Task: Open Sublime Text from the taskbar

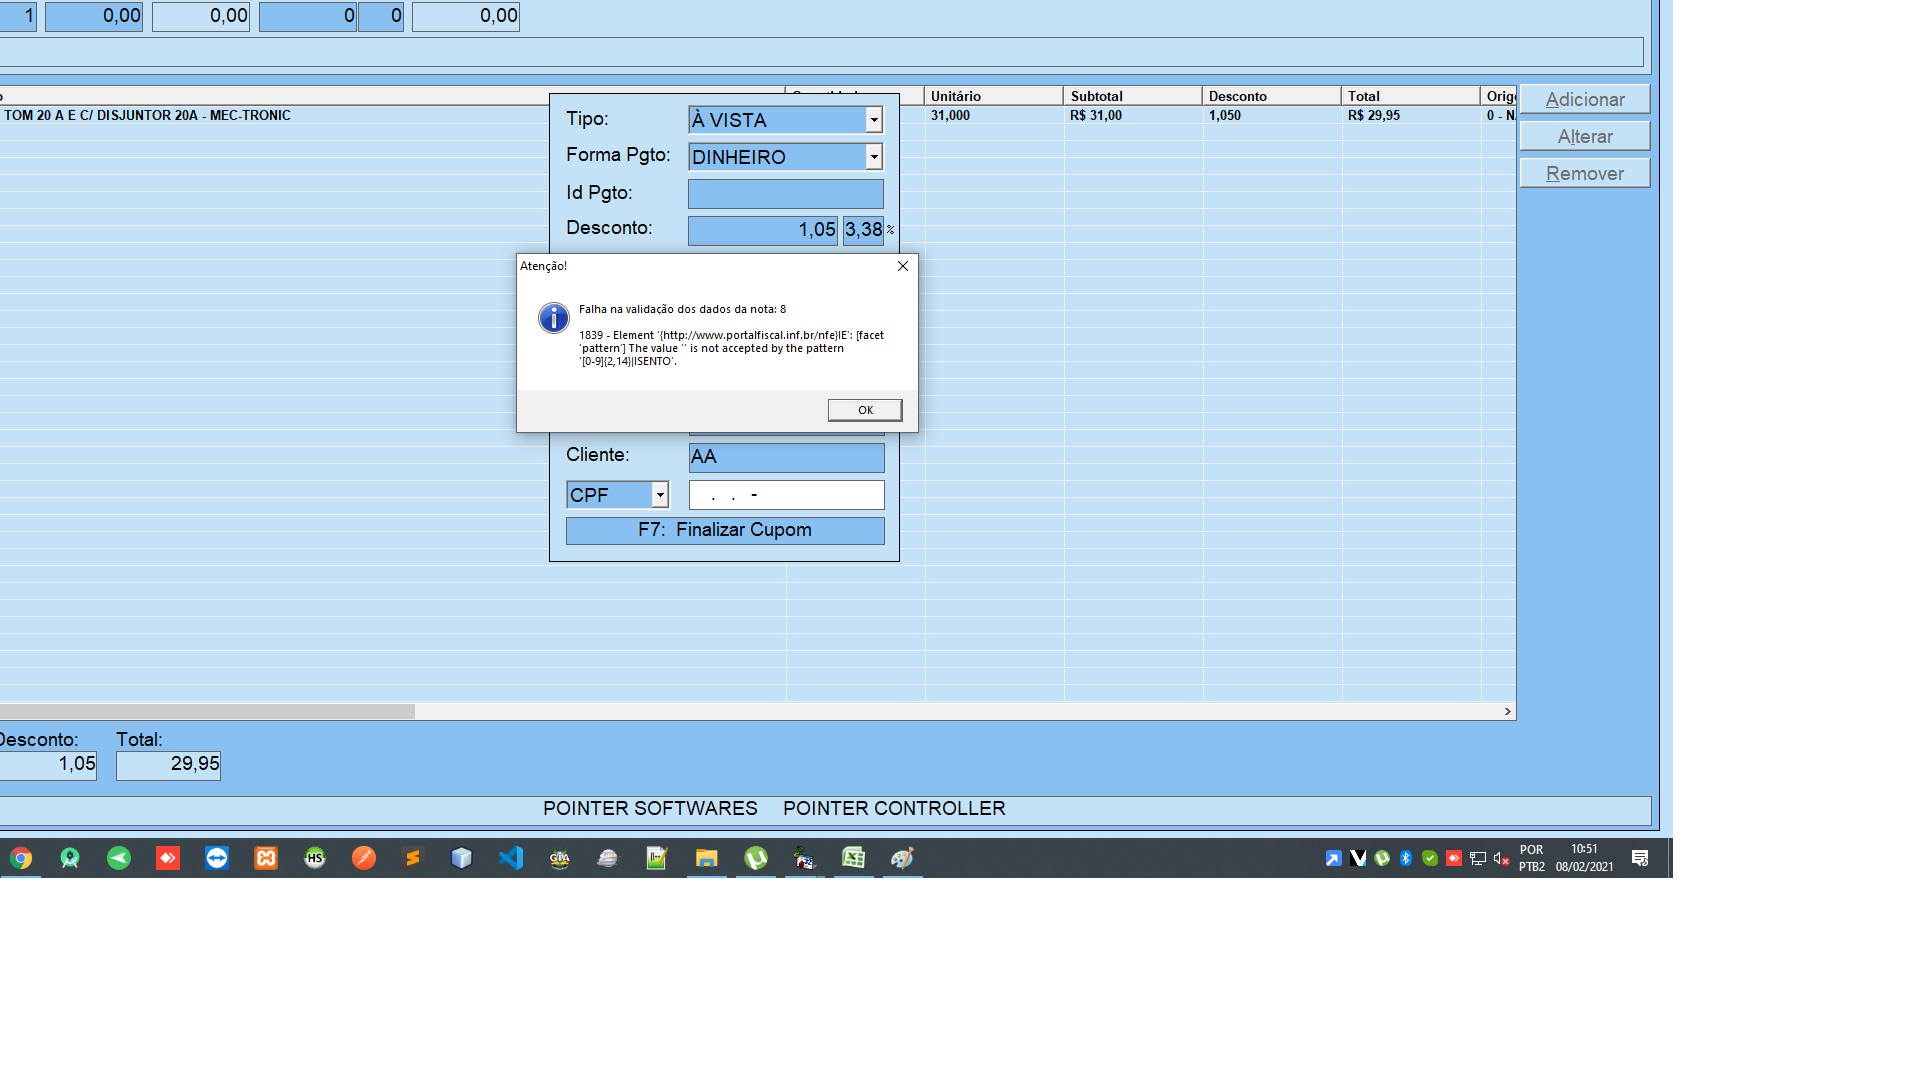Action: click(413, 858)
